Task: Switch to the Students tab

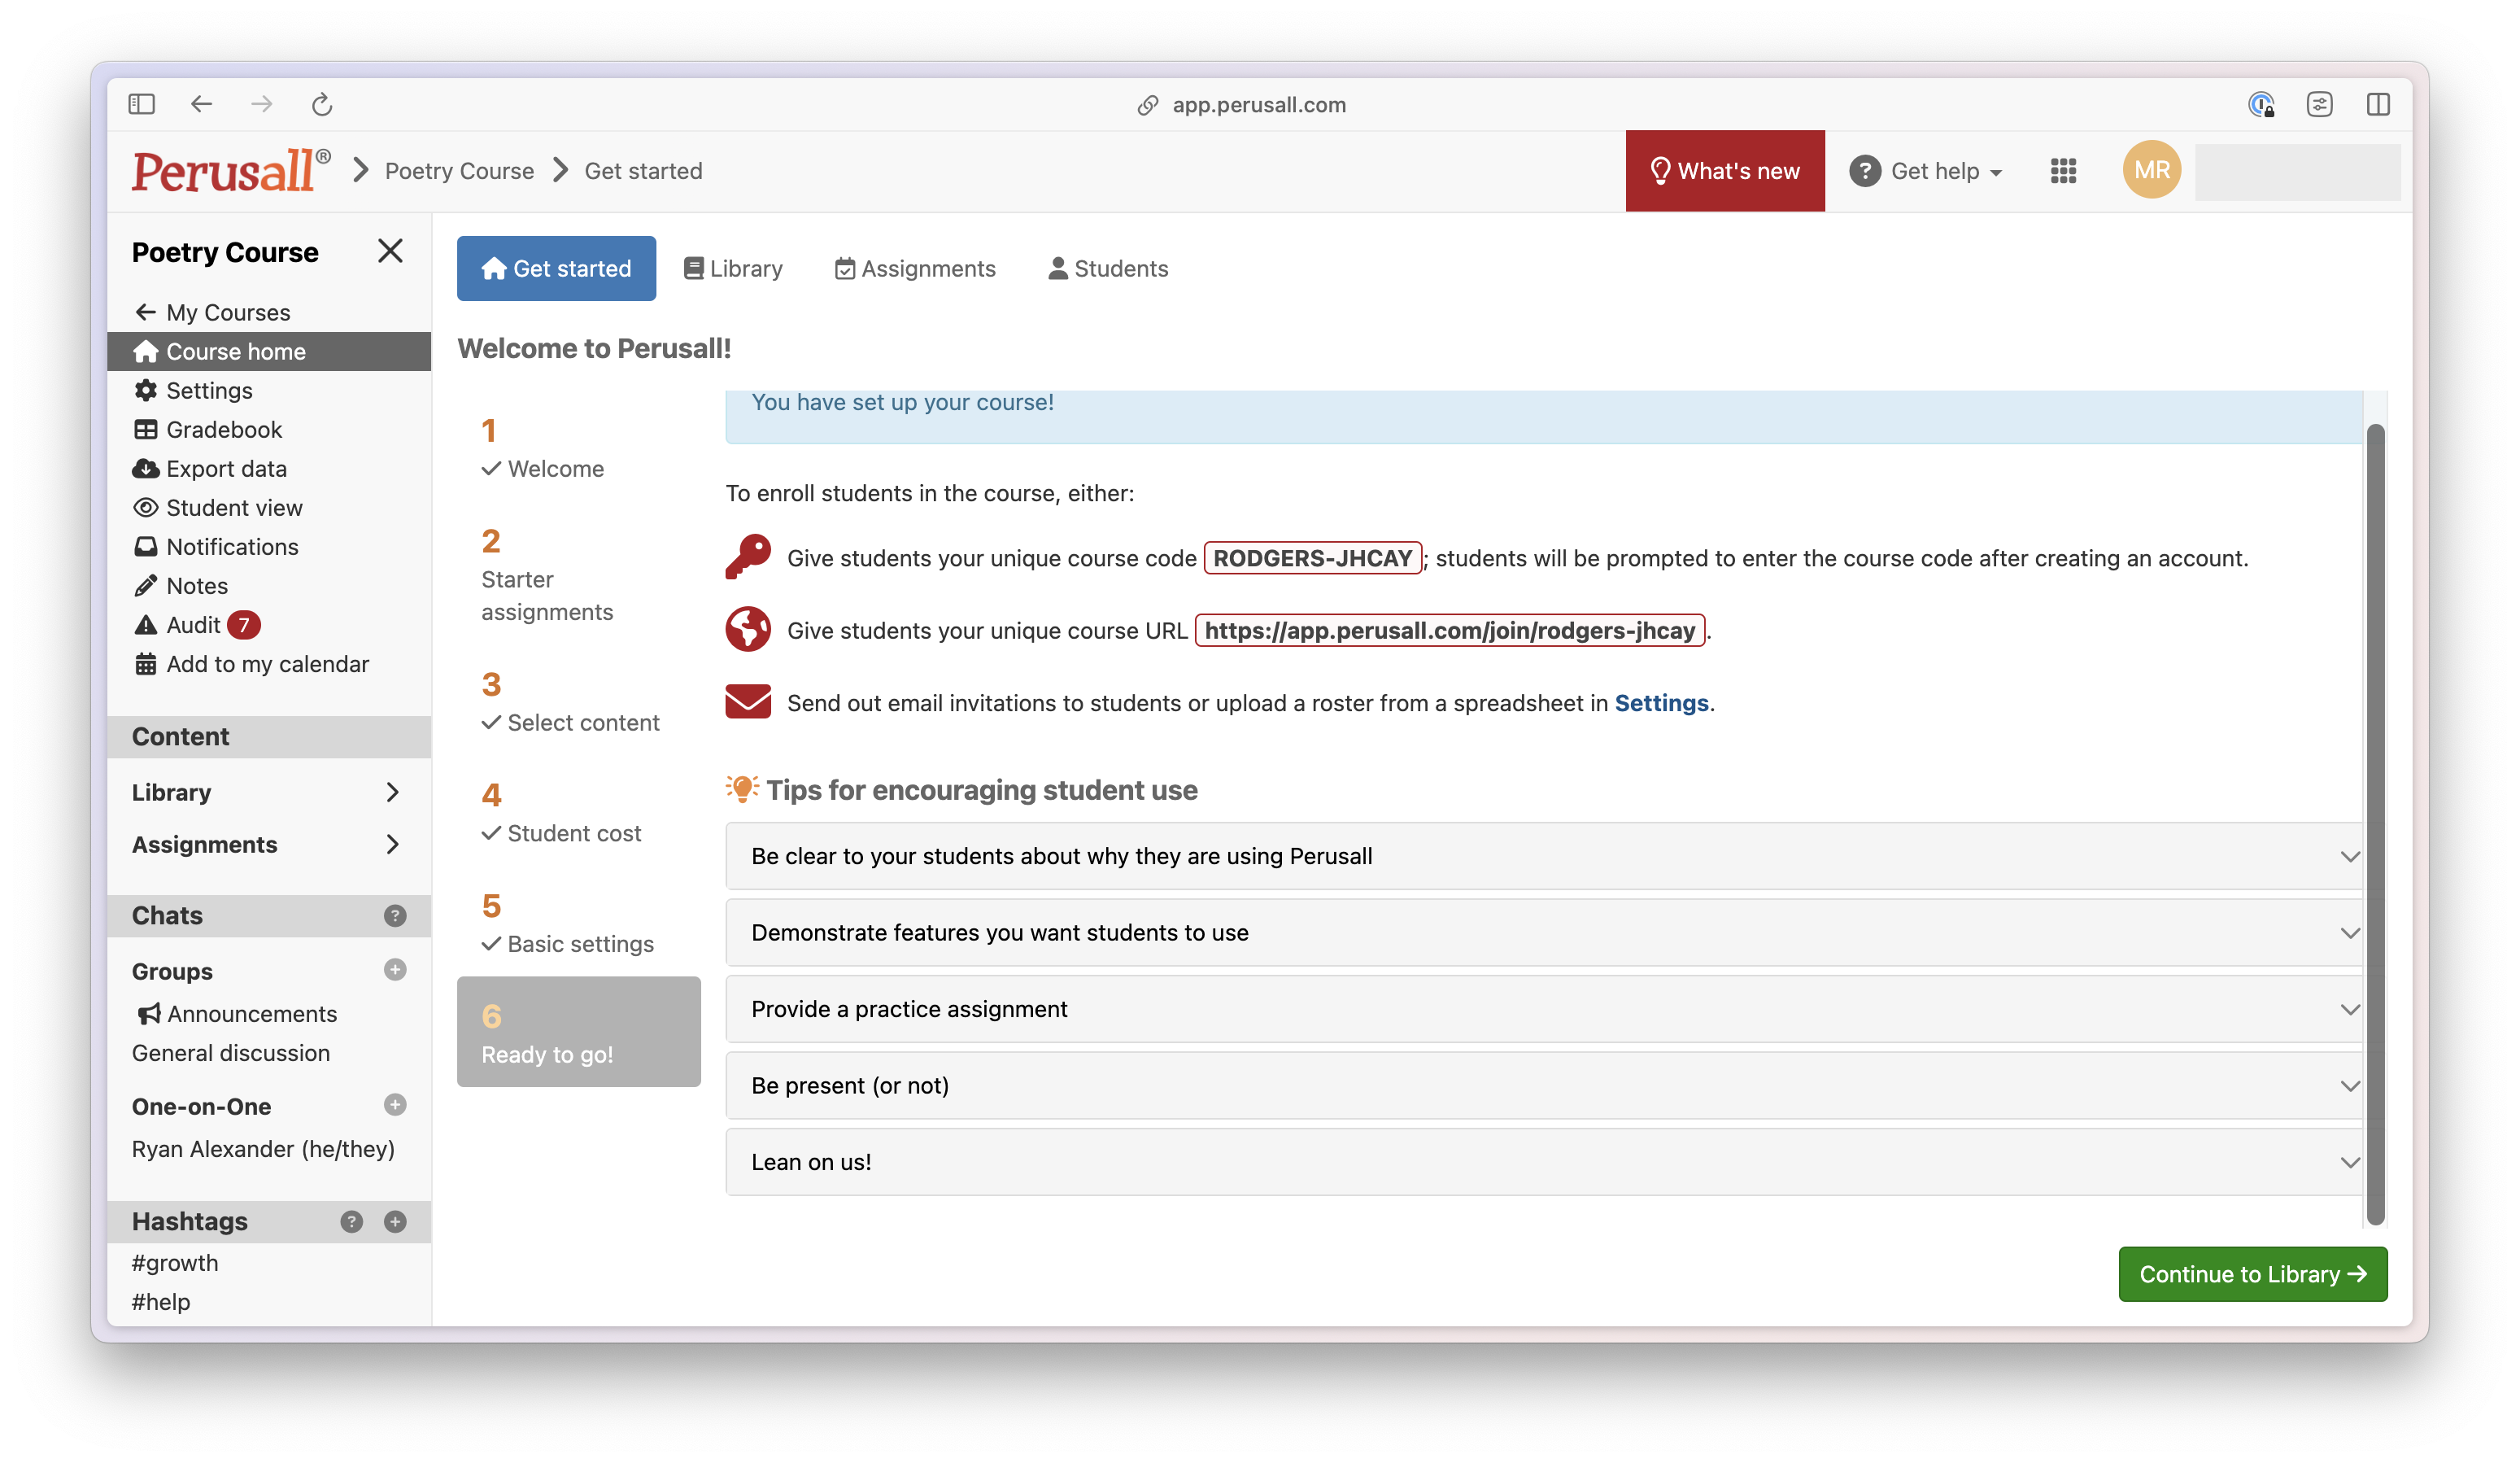Action: 1108,269
